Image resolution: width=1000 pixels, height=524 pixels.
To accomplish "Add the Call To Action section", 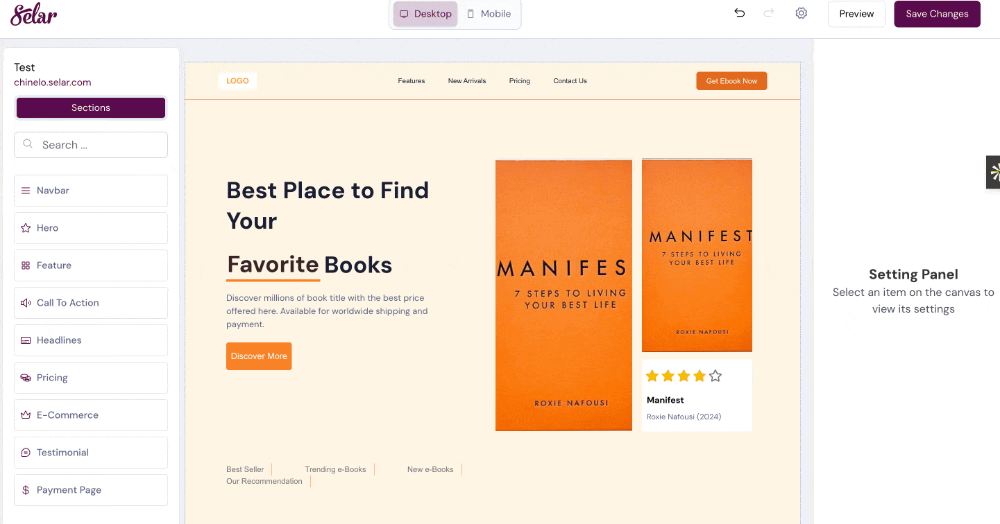I will (91, 303).
